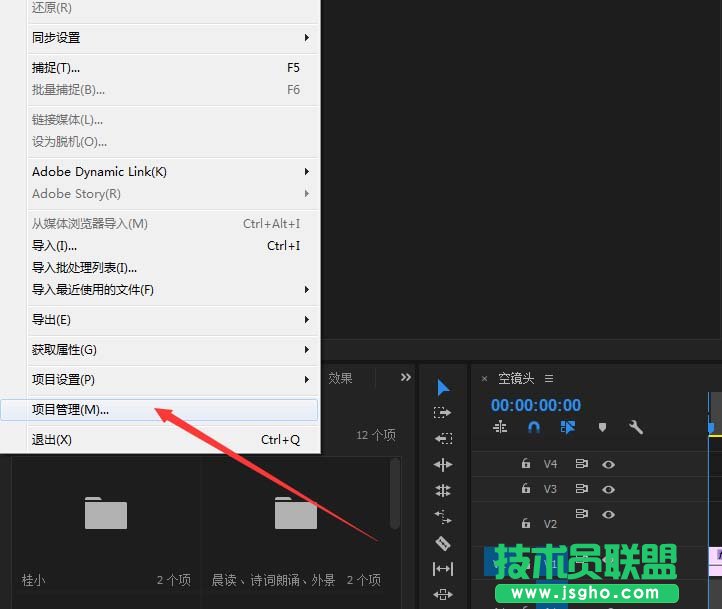Select the Ripple Edit tool

tap(443, 464)
